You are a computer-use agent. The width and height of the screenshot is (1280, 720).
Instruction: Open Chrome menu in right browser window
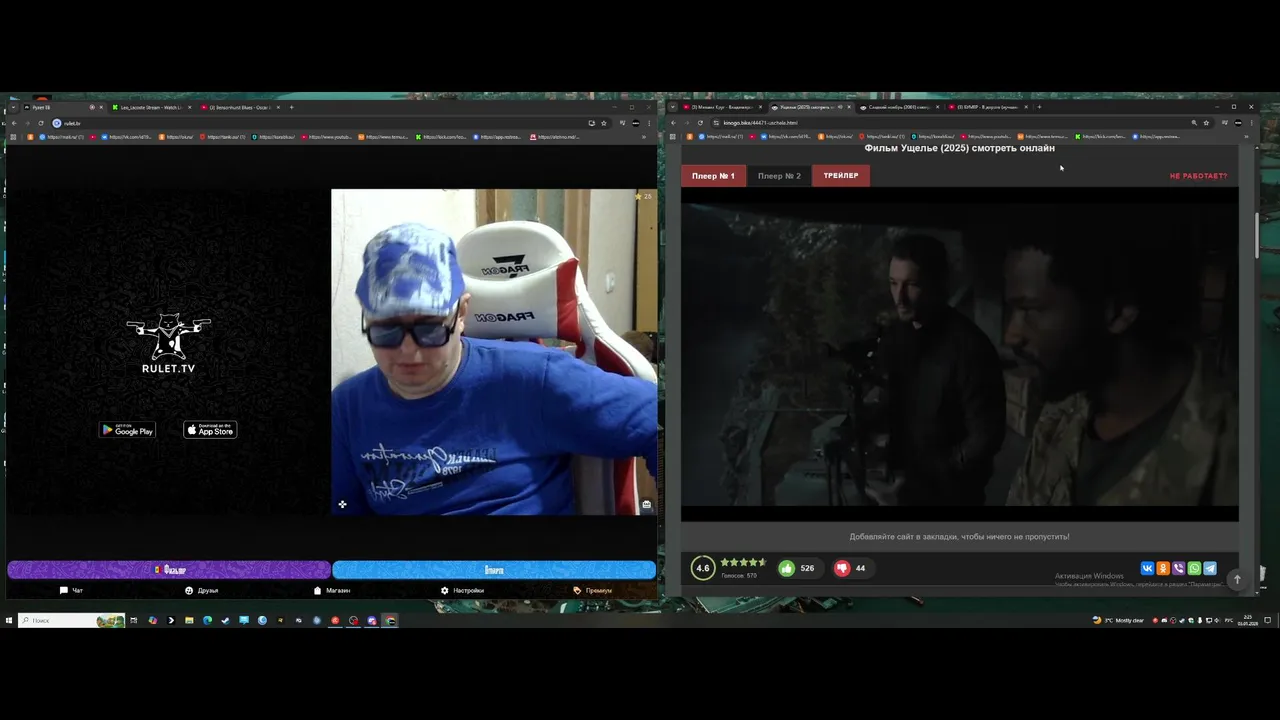pos(1253,123)
